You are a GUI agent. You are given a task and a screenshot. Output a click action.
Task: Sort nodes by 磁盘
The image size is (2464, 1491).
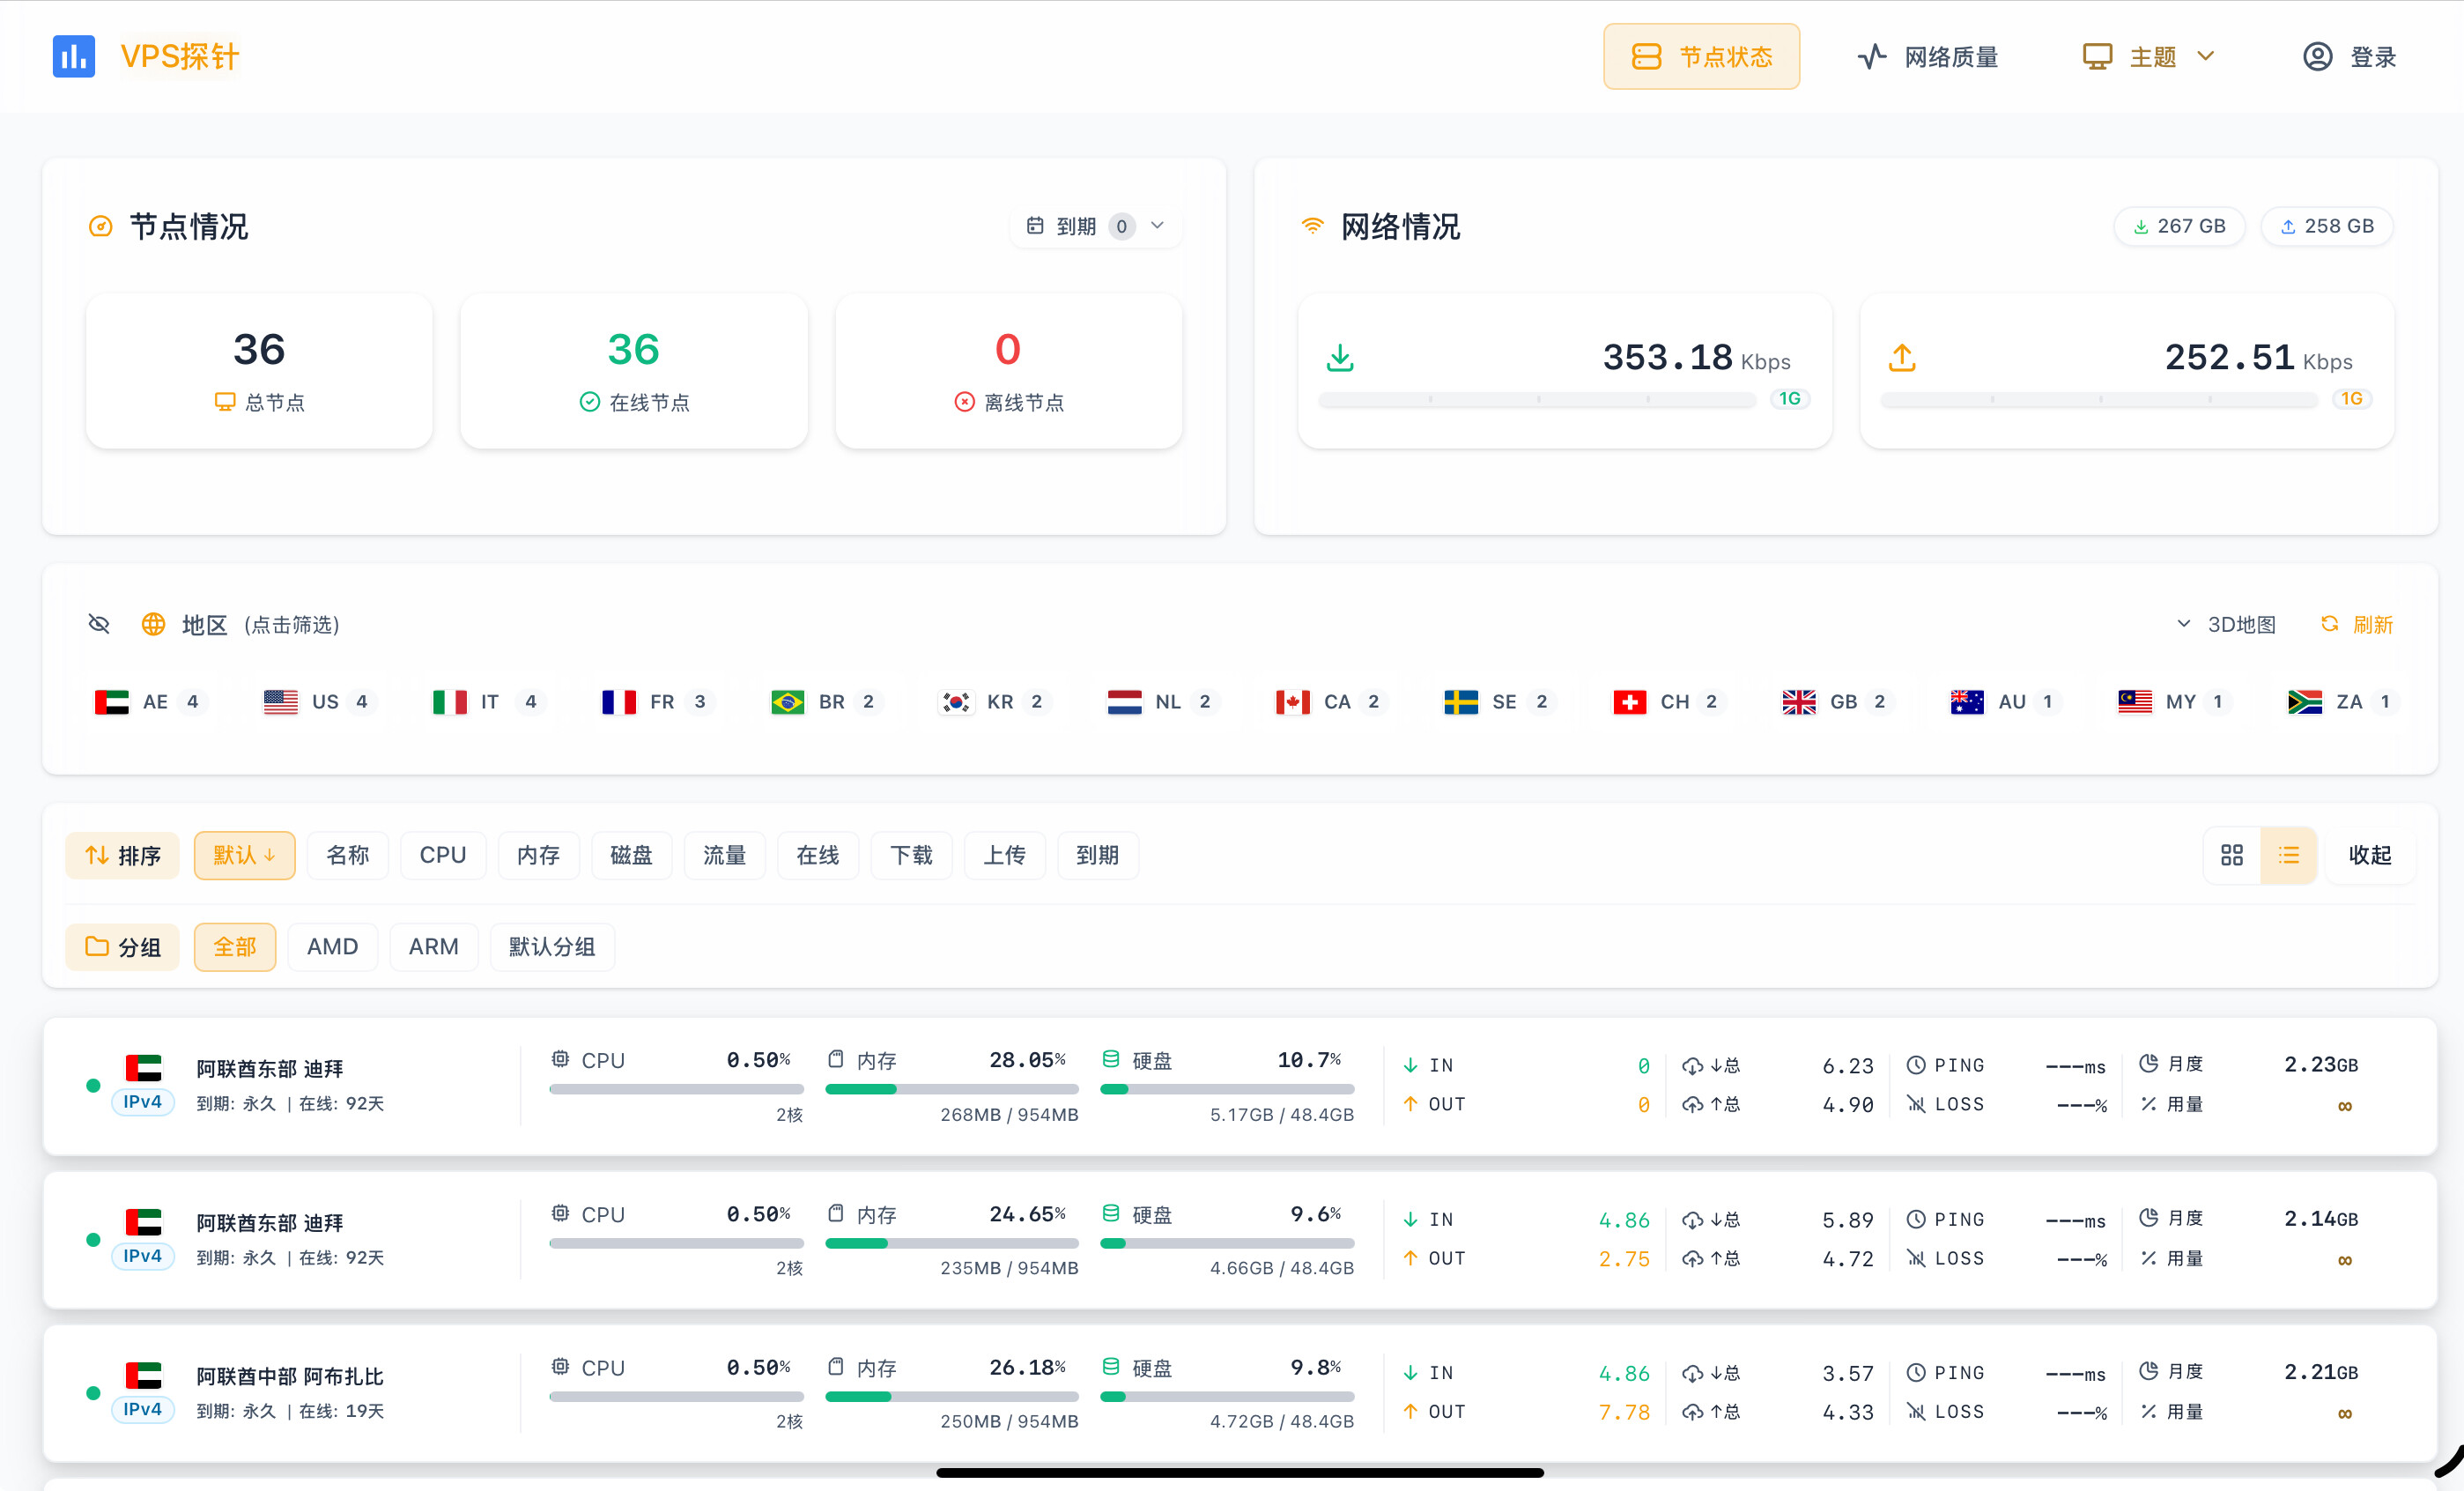click(631, 855)
